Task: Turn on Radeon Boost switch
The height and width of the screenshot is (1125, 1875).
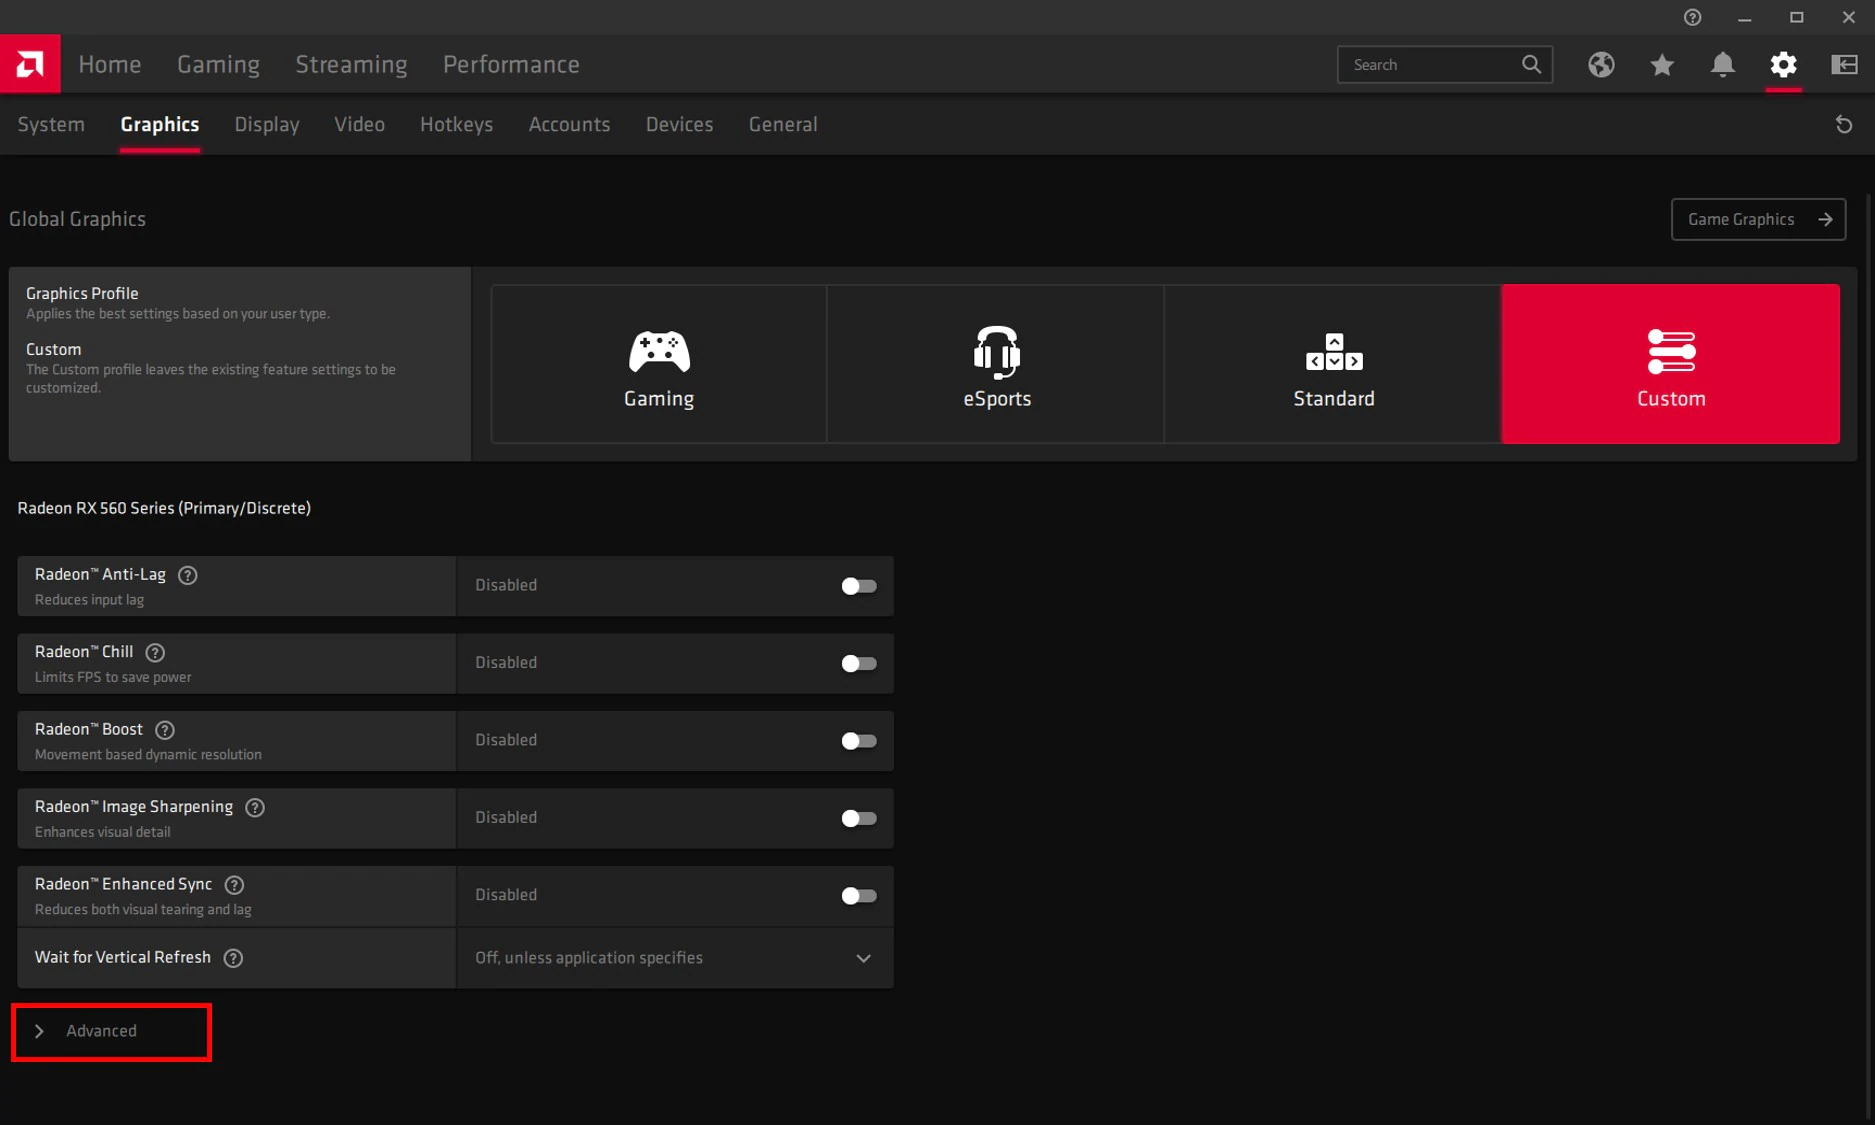Action: (858, 741)
